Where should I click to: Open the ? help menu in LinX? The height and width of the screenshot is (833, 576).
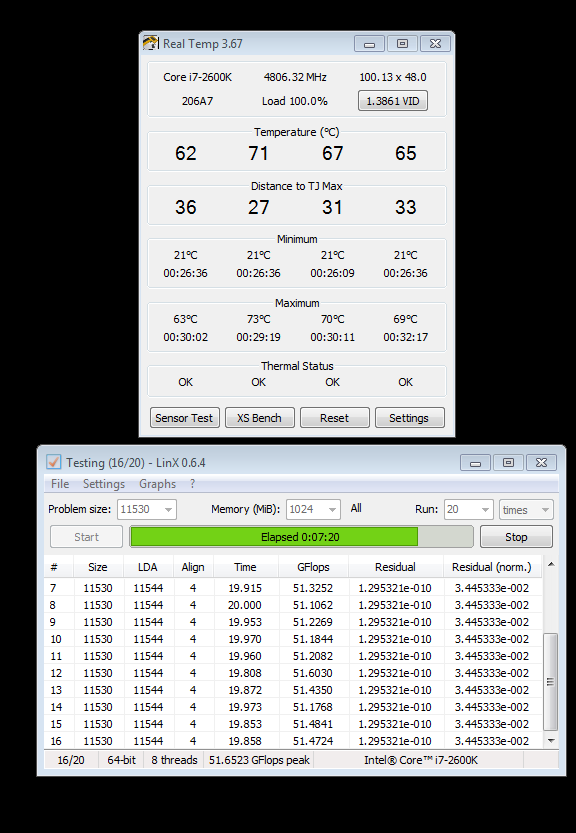[192, 484]
